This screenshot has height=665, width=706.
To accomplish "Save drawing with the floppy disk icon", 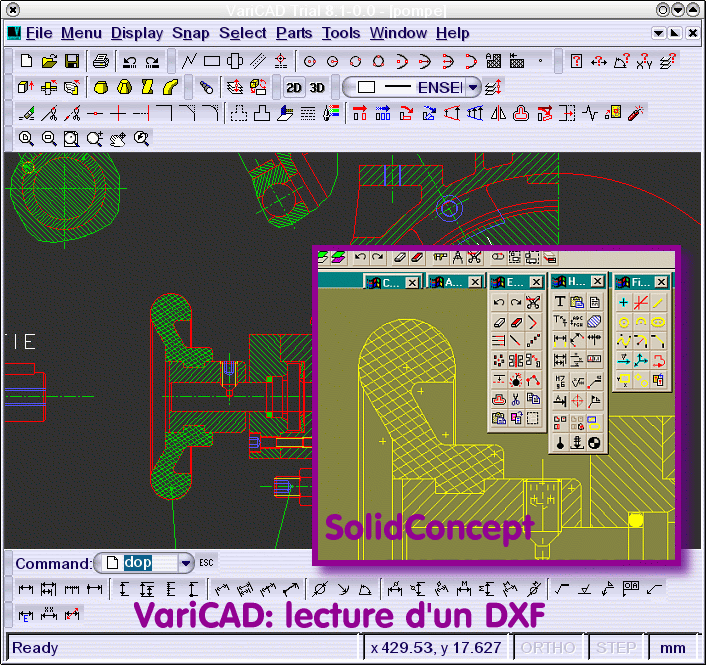I will (72, 61).
